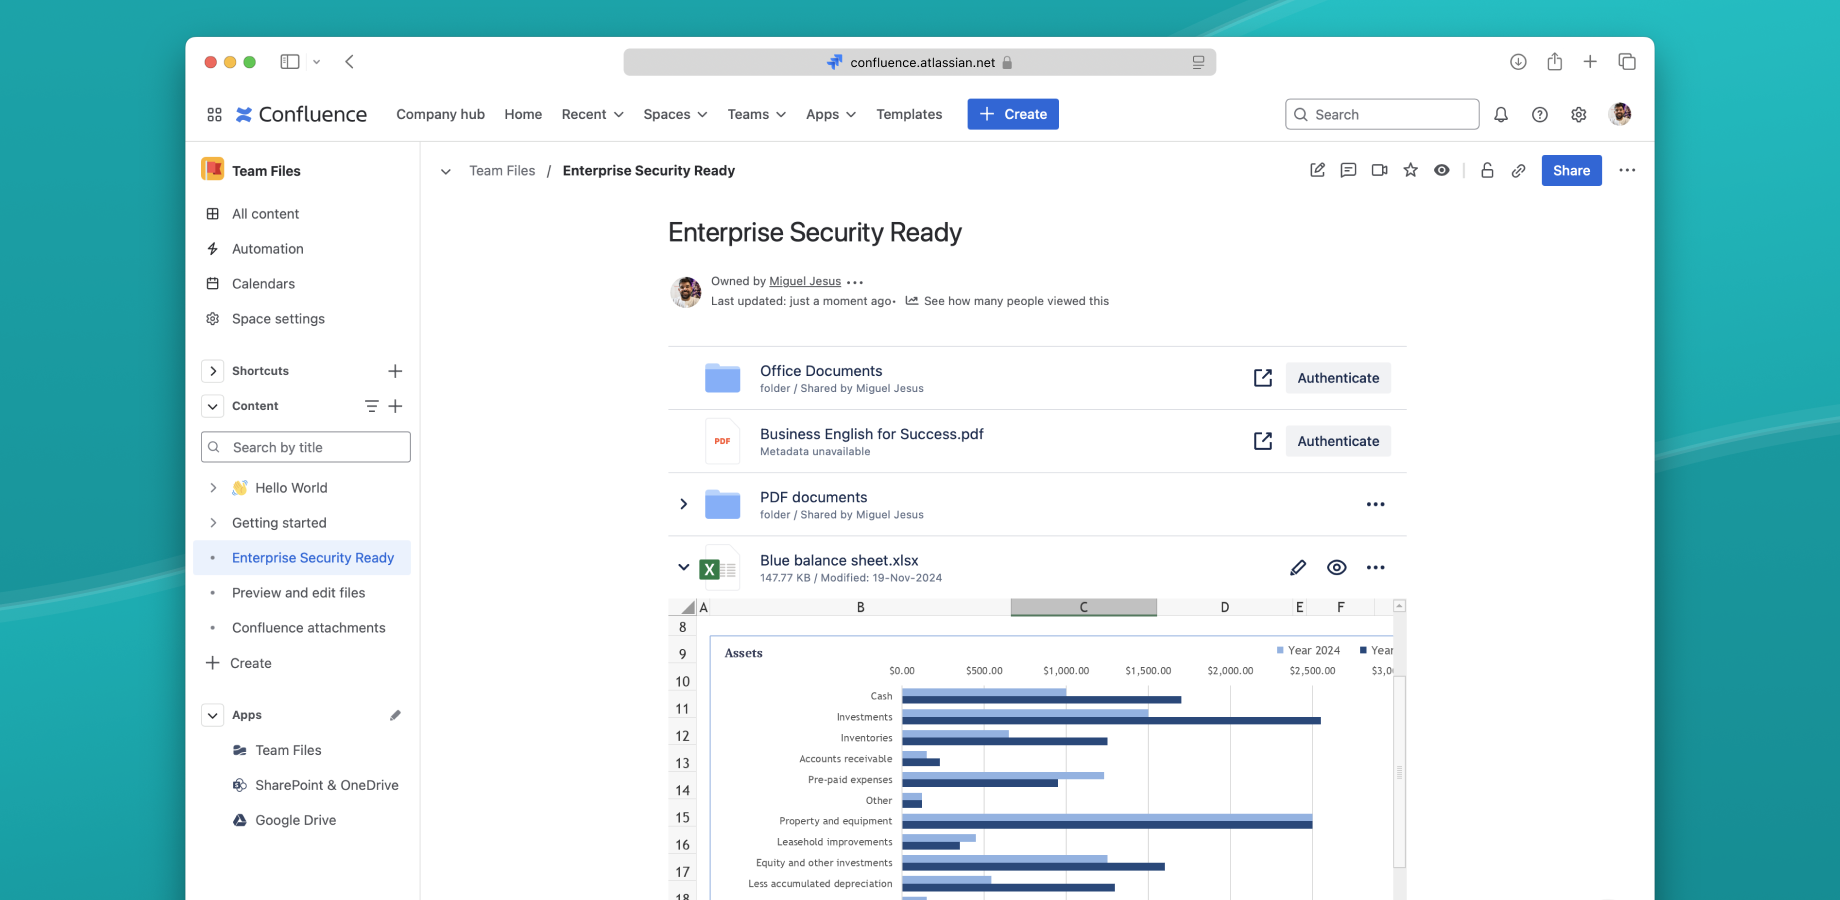Authenticate Business English for Success.pdf
Image resolution: width=1840 pixels, height=900 pixels.
click(1337, 441)
